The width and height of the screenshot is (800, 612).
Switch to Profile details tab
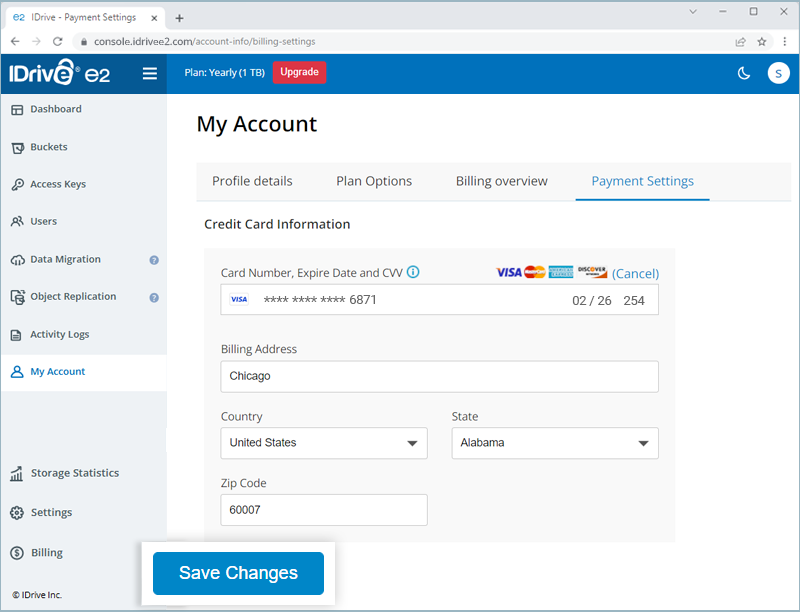click(252, 181)
